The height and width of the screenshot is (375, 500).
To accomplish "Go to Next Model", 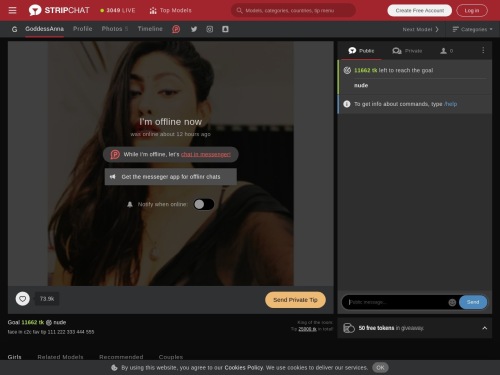I will tap(421, 29).
